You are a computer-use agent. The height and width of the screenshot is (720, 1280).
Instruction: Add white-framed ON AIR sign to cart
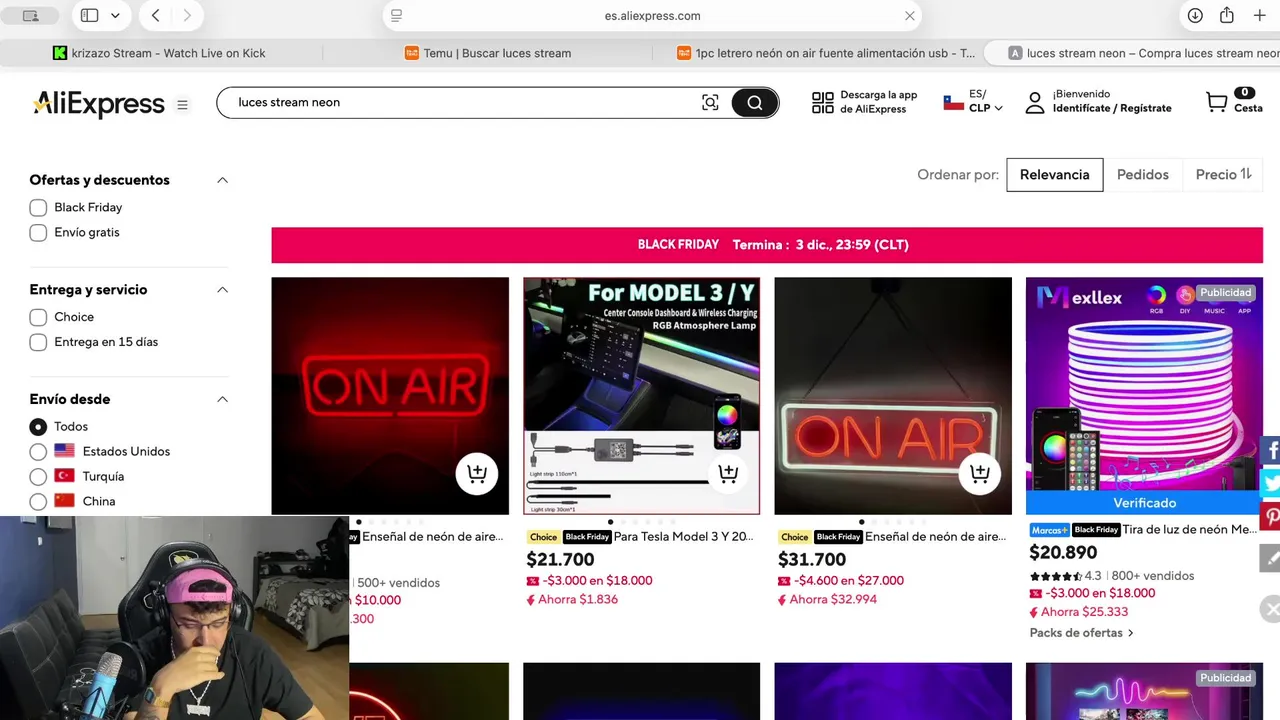980,473
